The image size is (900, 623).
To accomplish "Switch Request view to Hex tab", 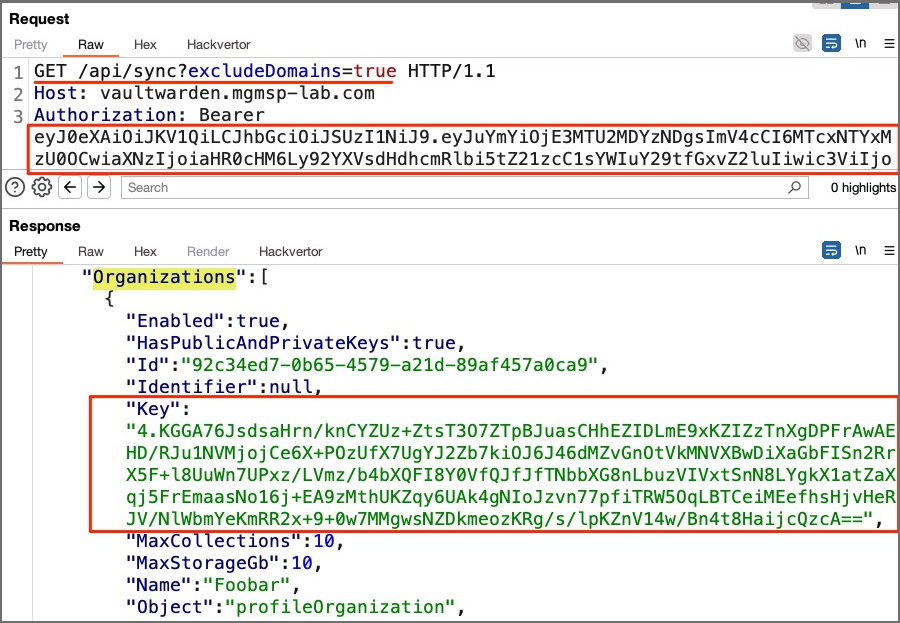I will [x=145, y=45].
